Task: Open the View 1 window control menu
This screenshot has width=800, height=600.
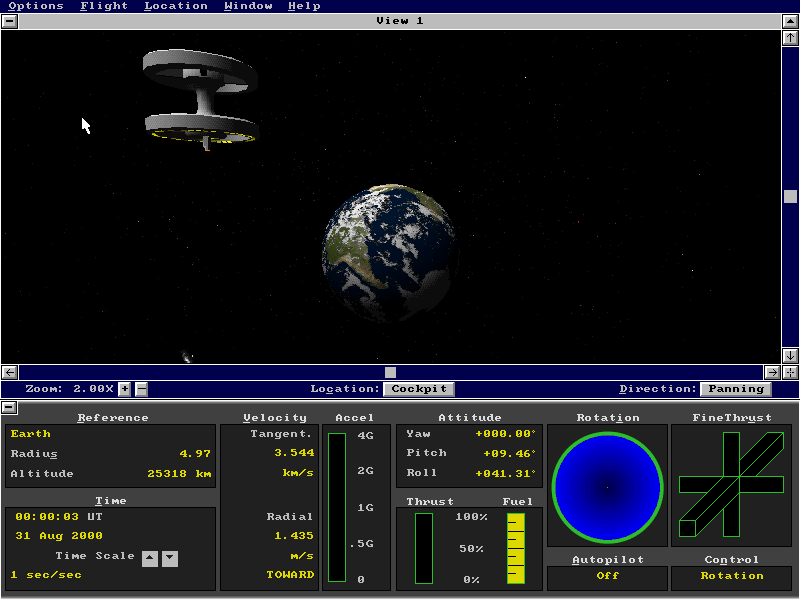Action: click(x=10, y=21)
